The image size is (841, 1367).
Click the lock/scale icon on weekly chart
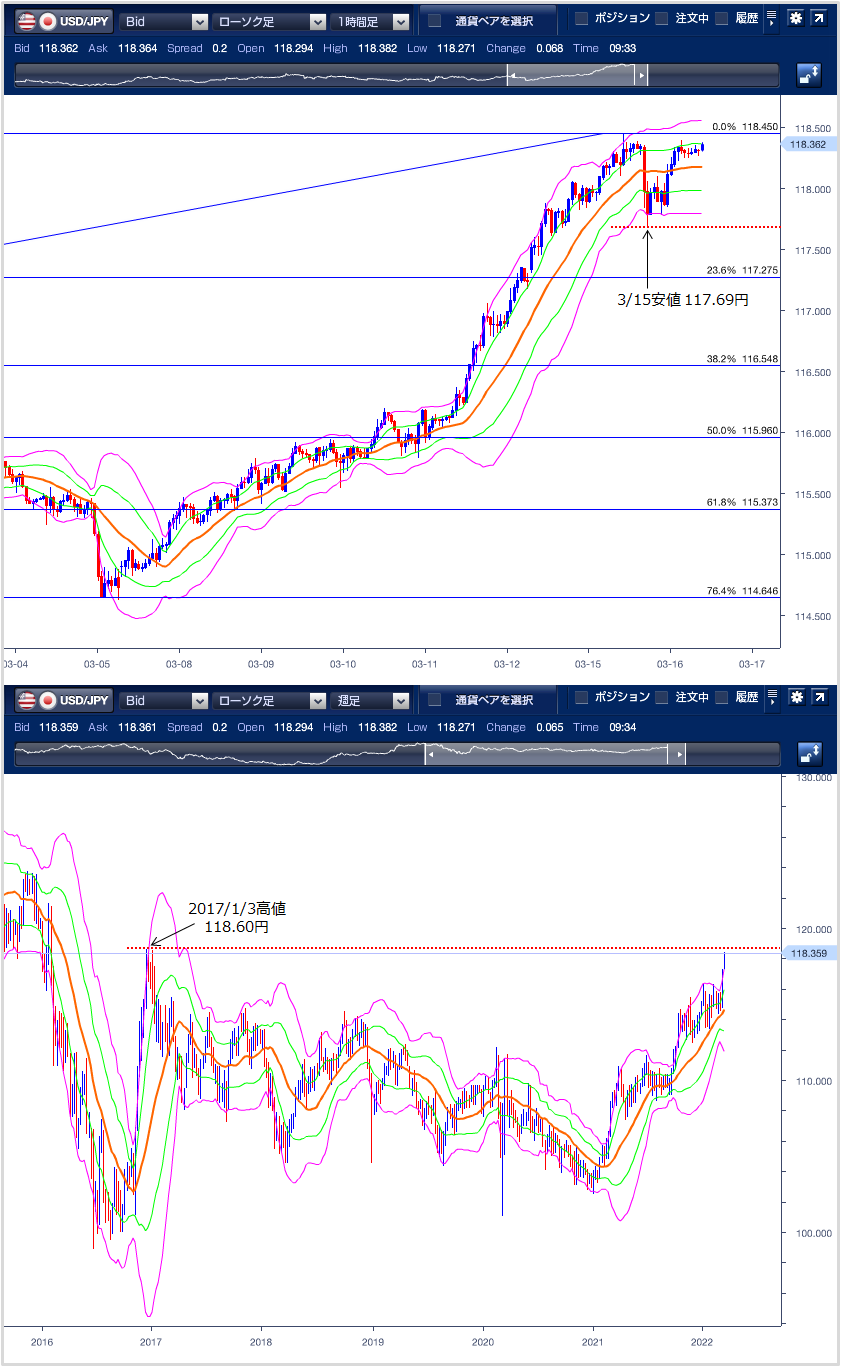pyautogui.click(x=808, y=754)
